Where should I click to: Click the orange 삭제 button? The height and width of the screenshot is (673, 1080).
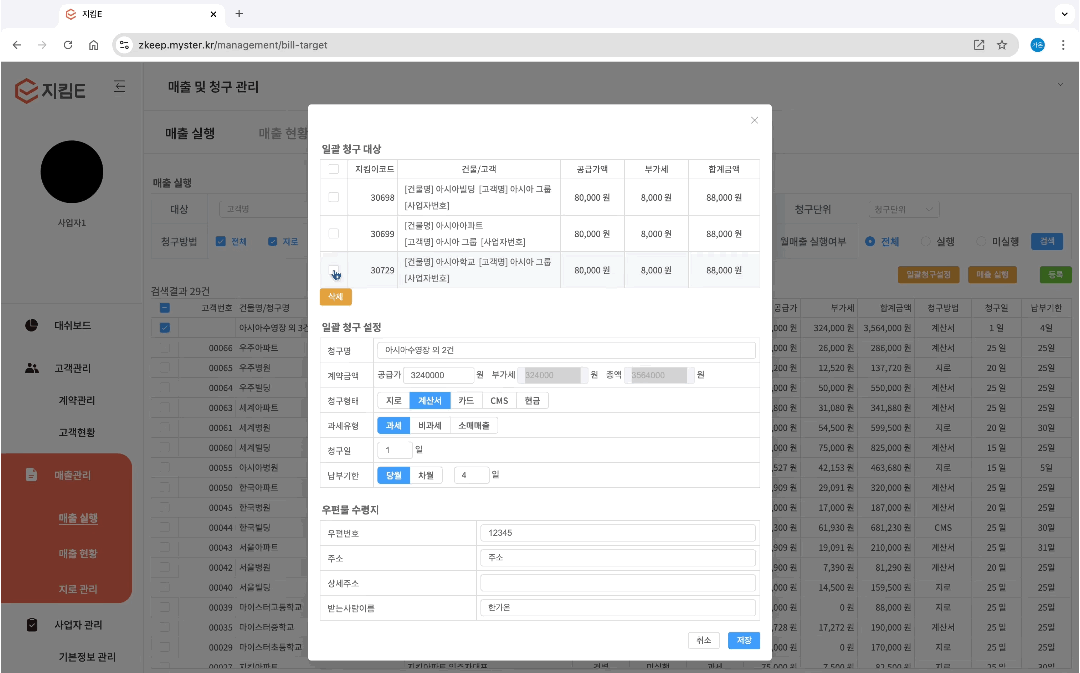pyautogui.click(x=335, y=296)
